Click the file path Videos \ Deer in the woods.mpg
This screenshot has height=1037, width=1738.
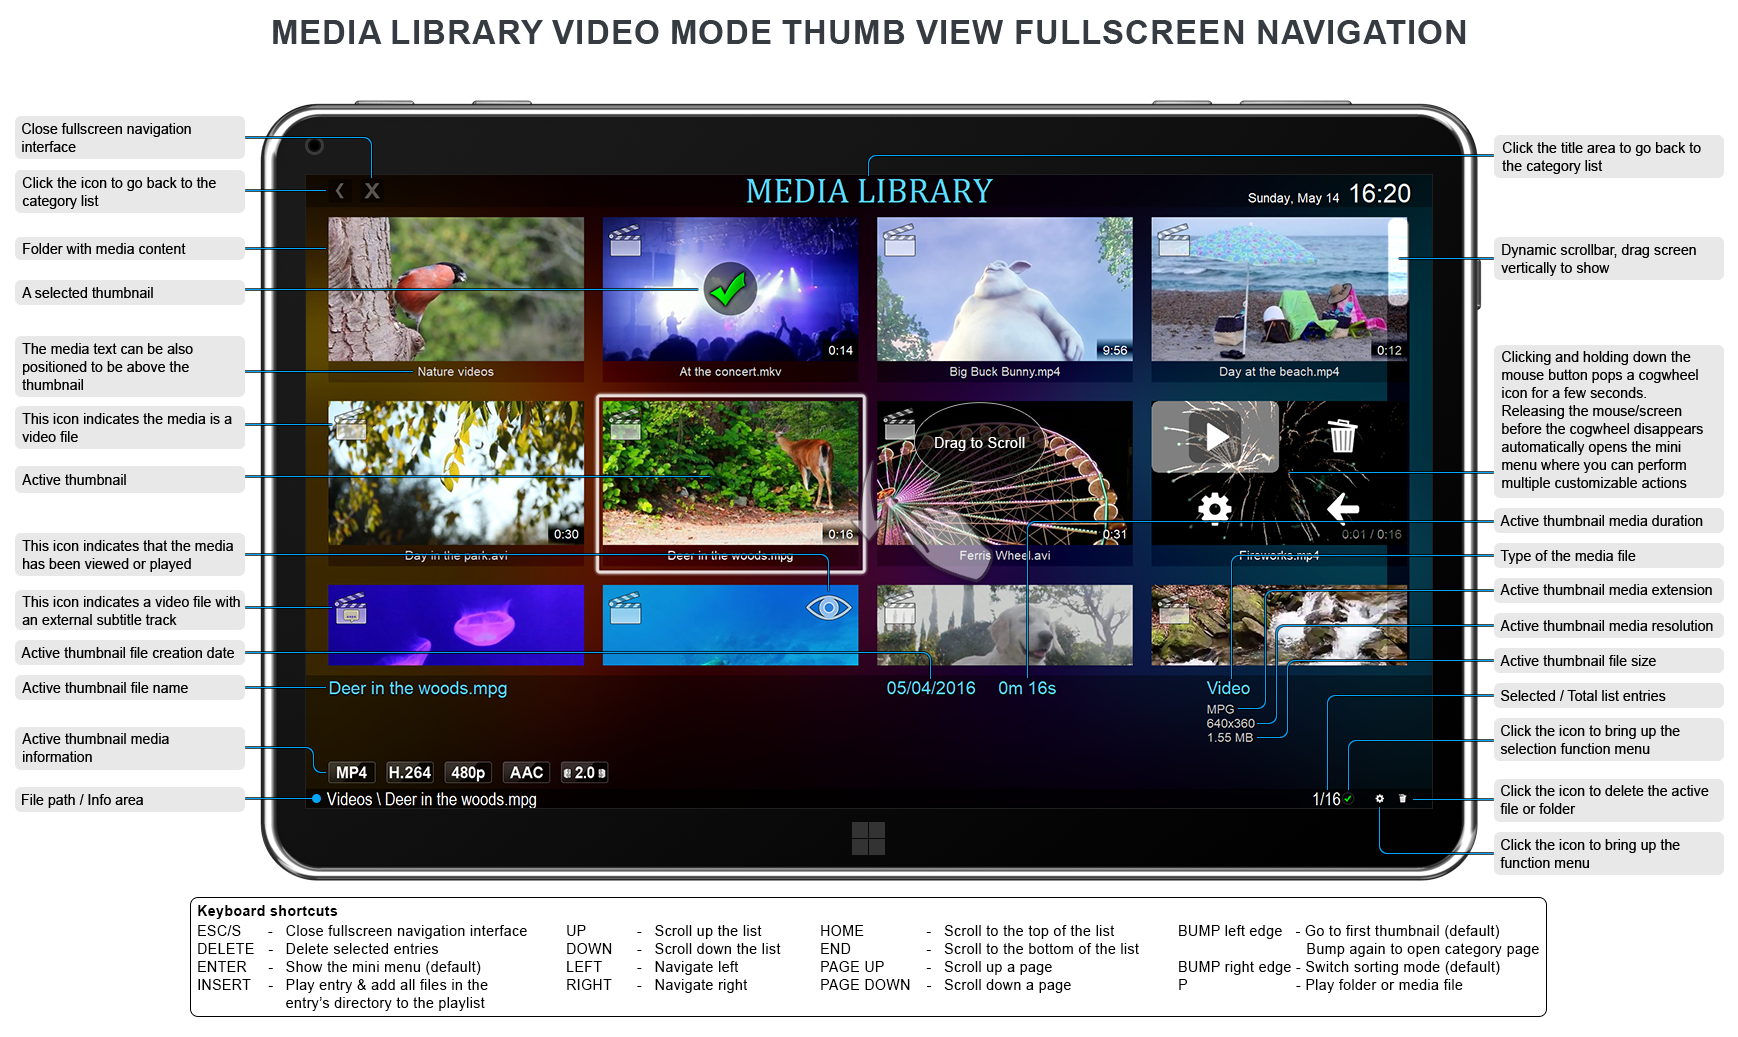(432, 799)
